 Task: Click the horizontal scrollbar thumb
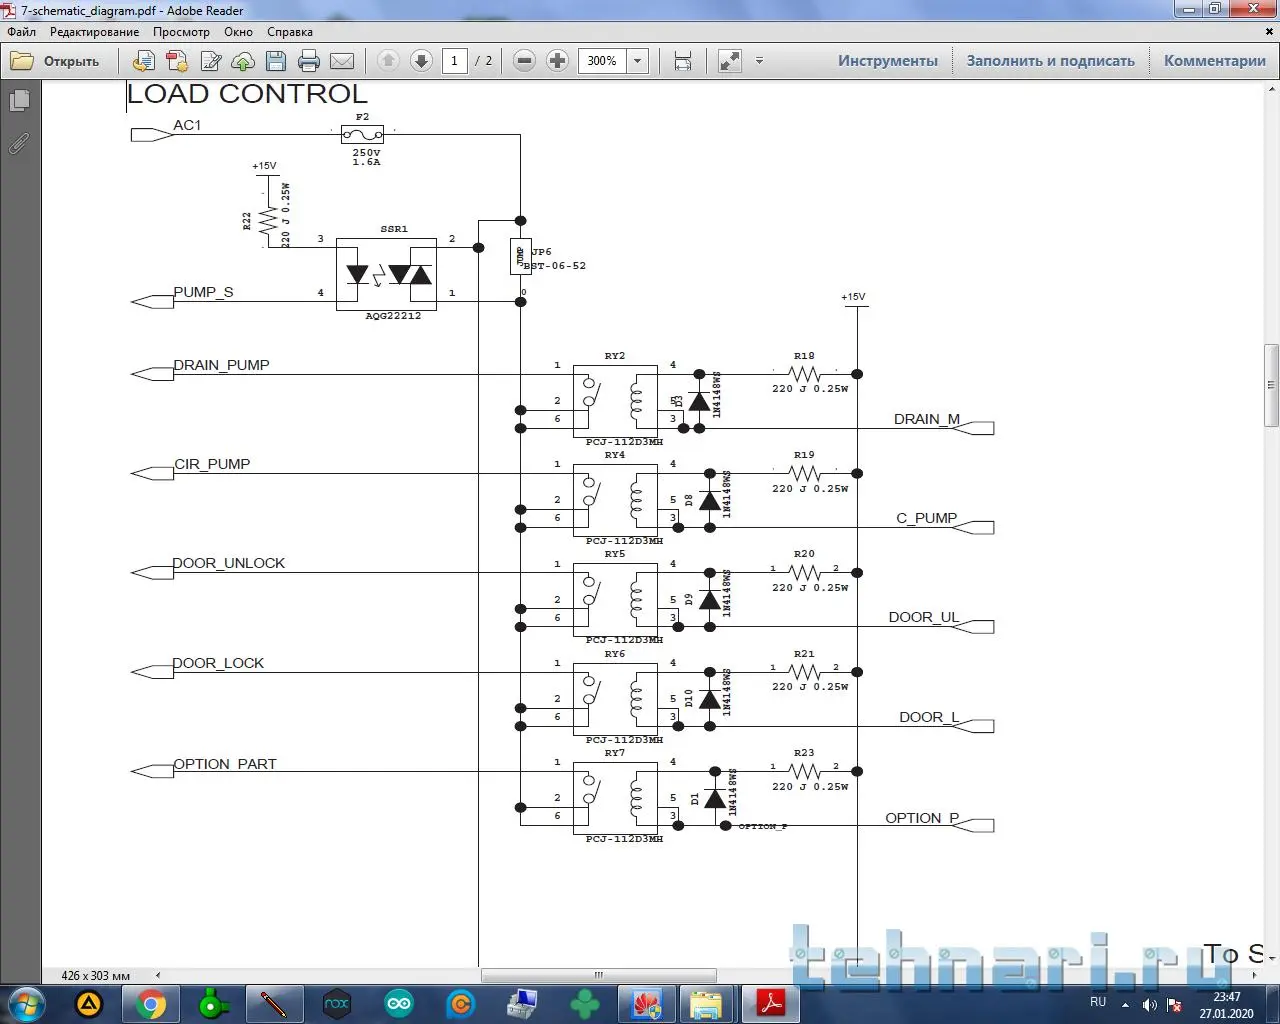(x=598, y=975)
